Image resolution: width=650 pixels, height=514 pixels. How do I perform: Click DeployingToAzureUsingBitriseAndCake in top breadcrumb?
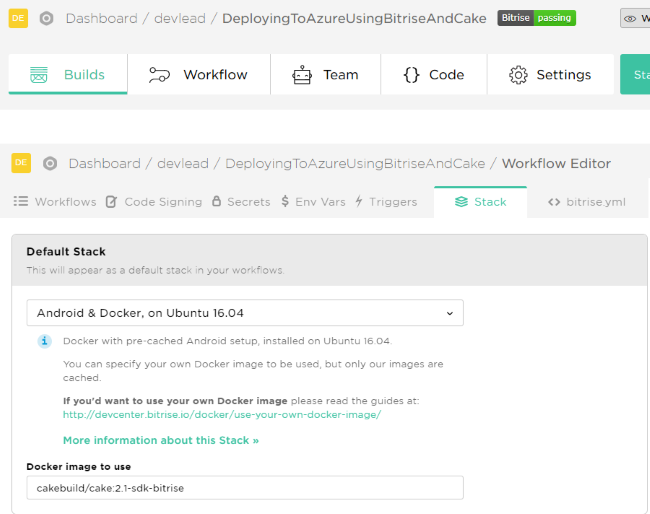pos(354,18)
